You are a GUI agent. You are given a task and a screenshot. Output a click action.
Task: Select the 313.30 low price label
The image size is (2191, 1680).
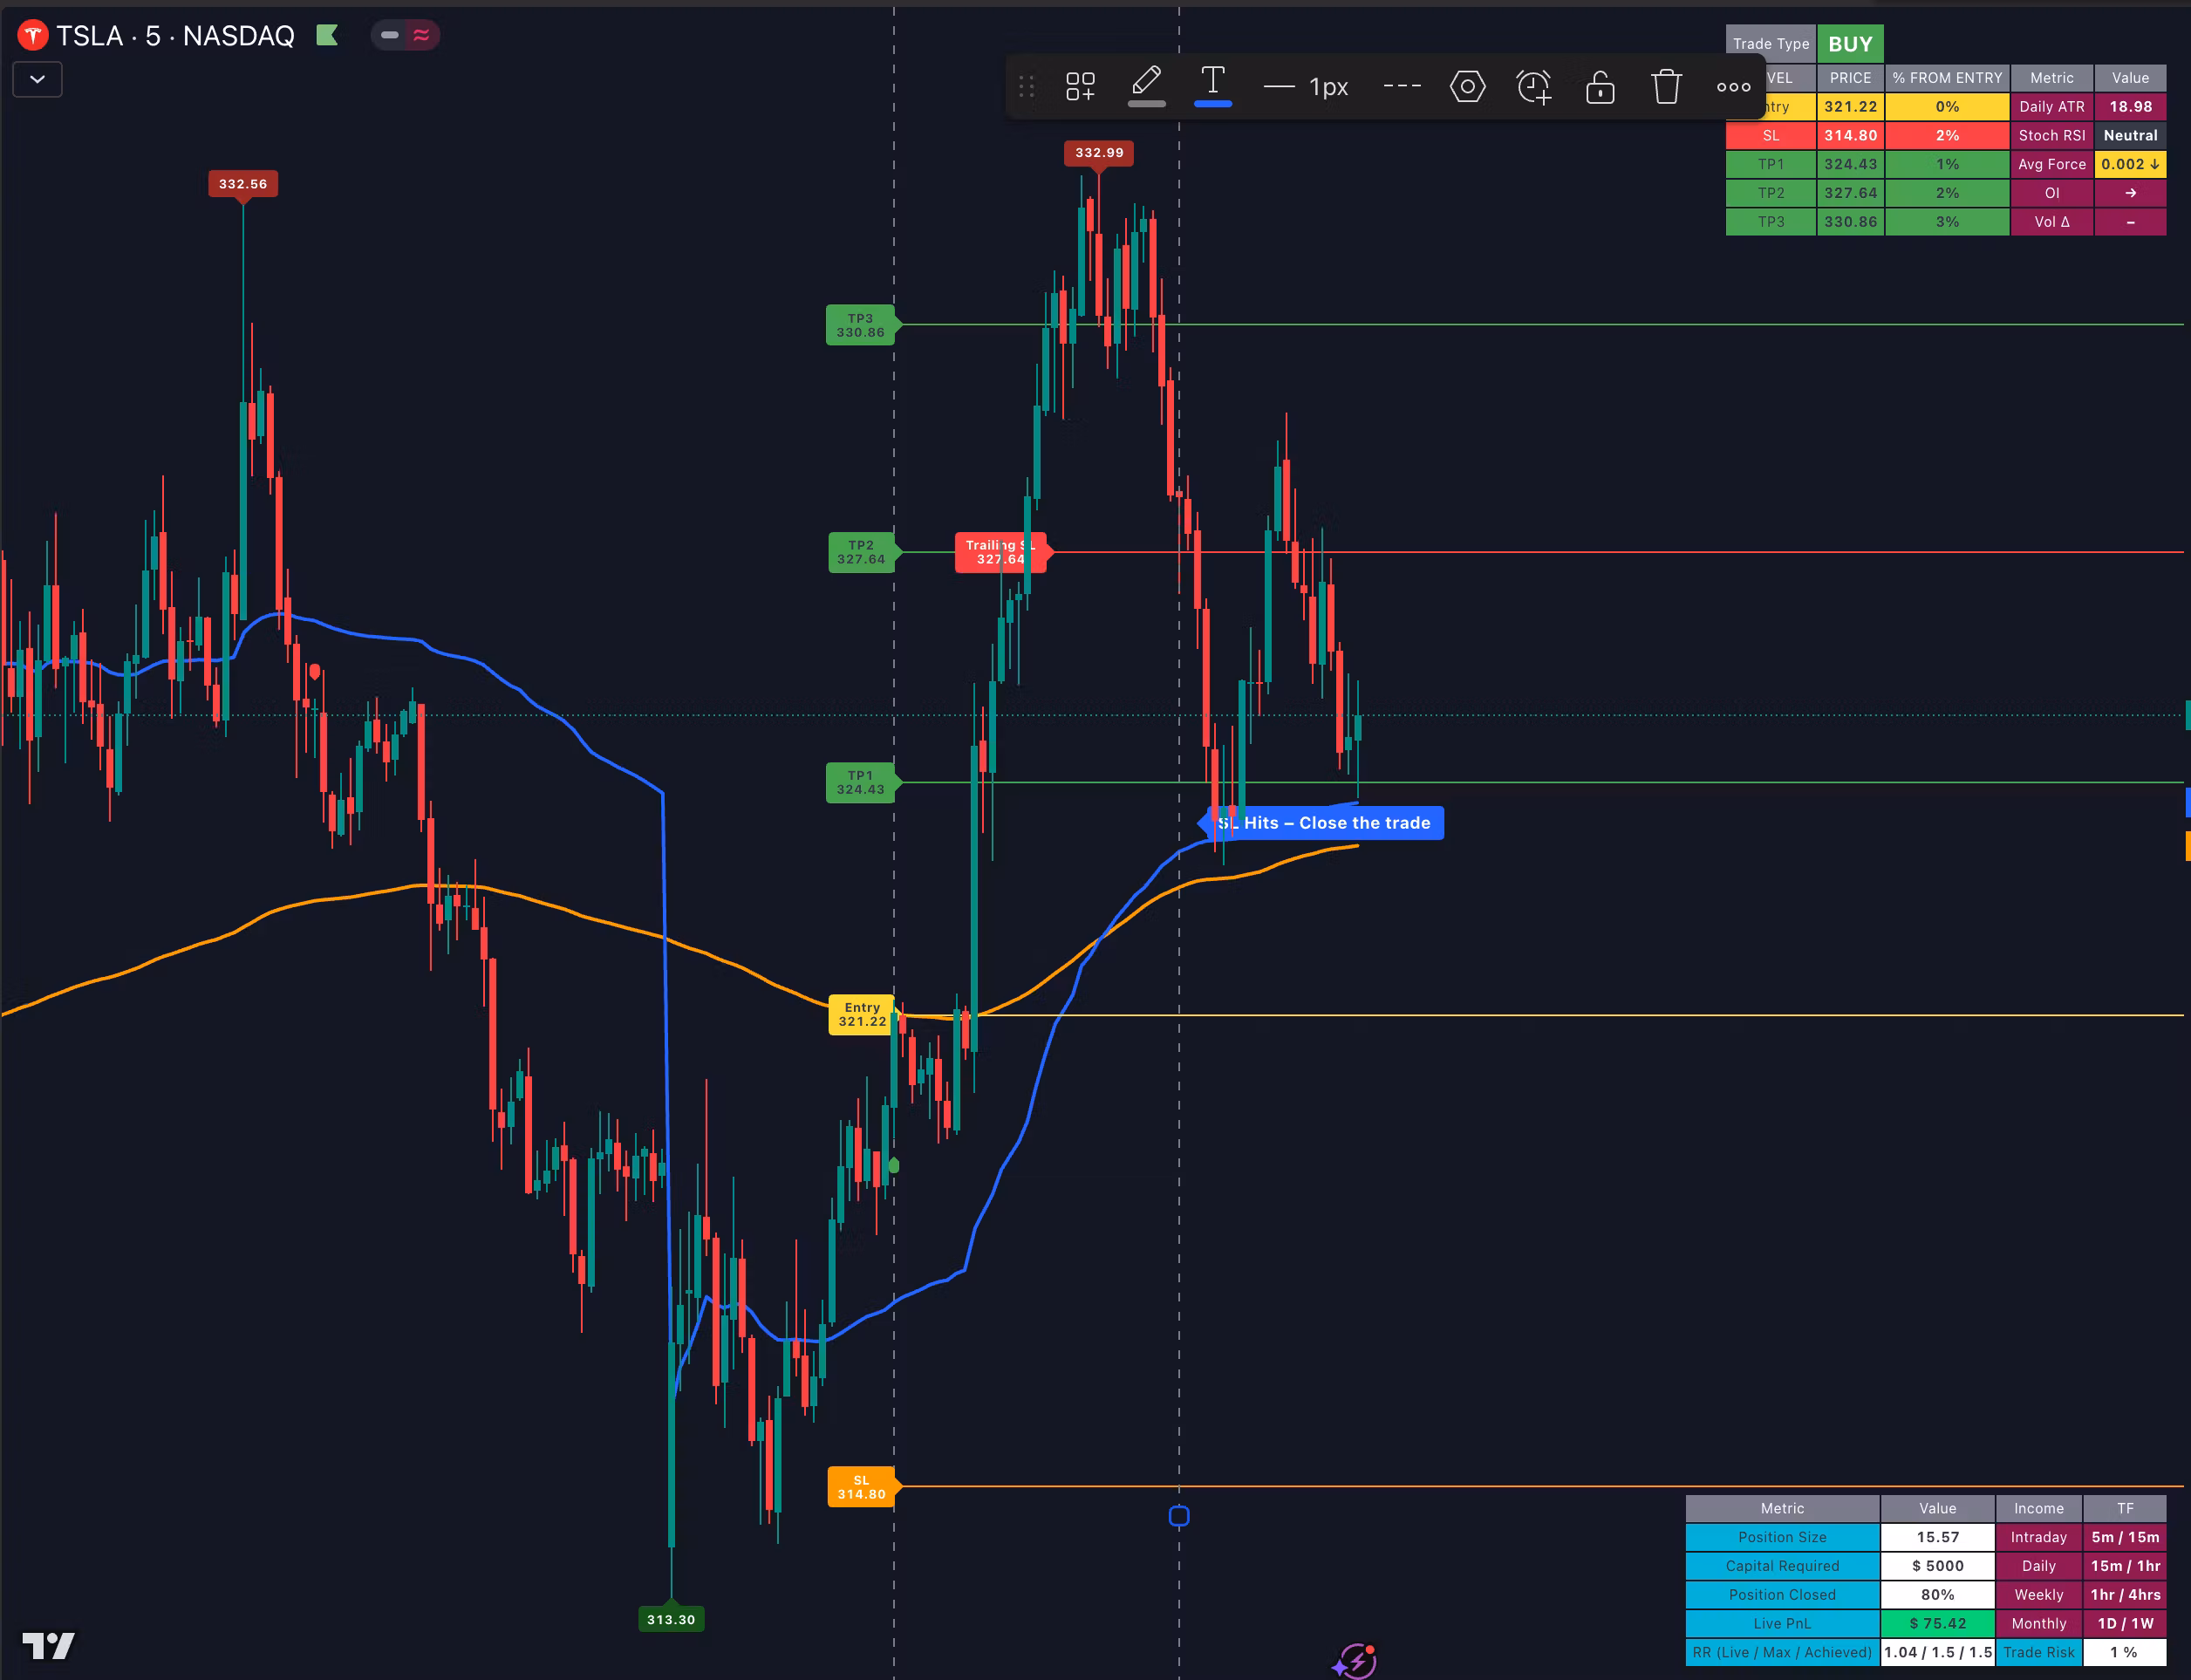pos(671,1619)
